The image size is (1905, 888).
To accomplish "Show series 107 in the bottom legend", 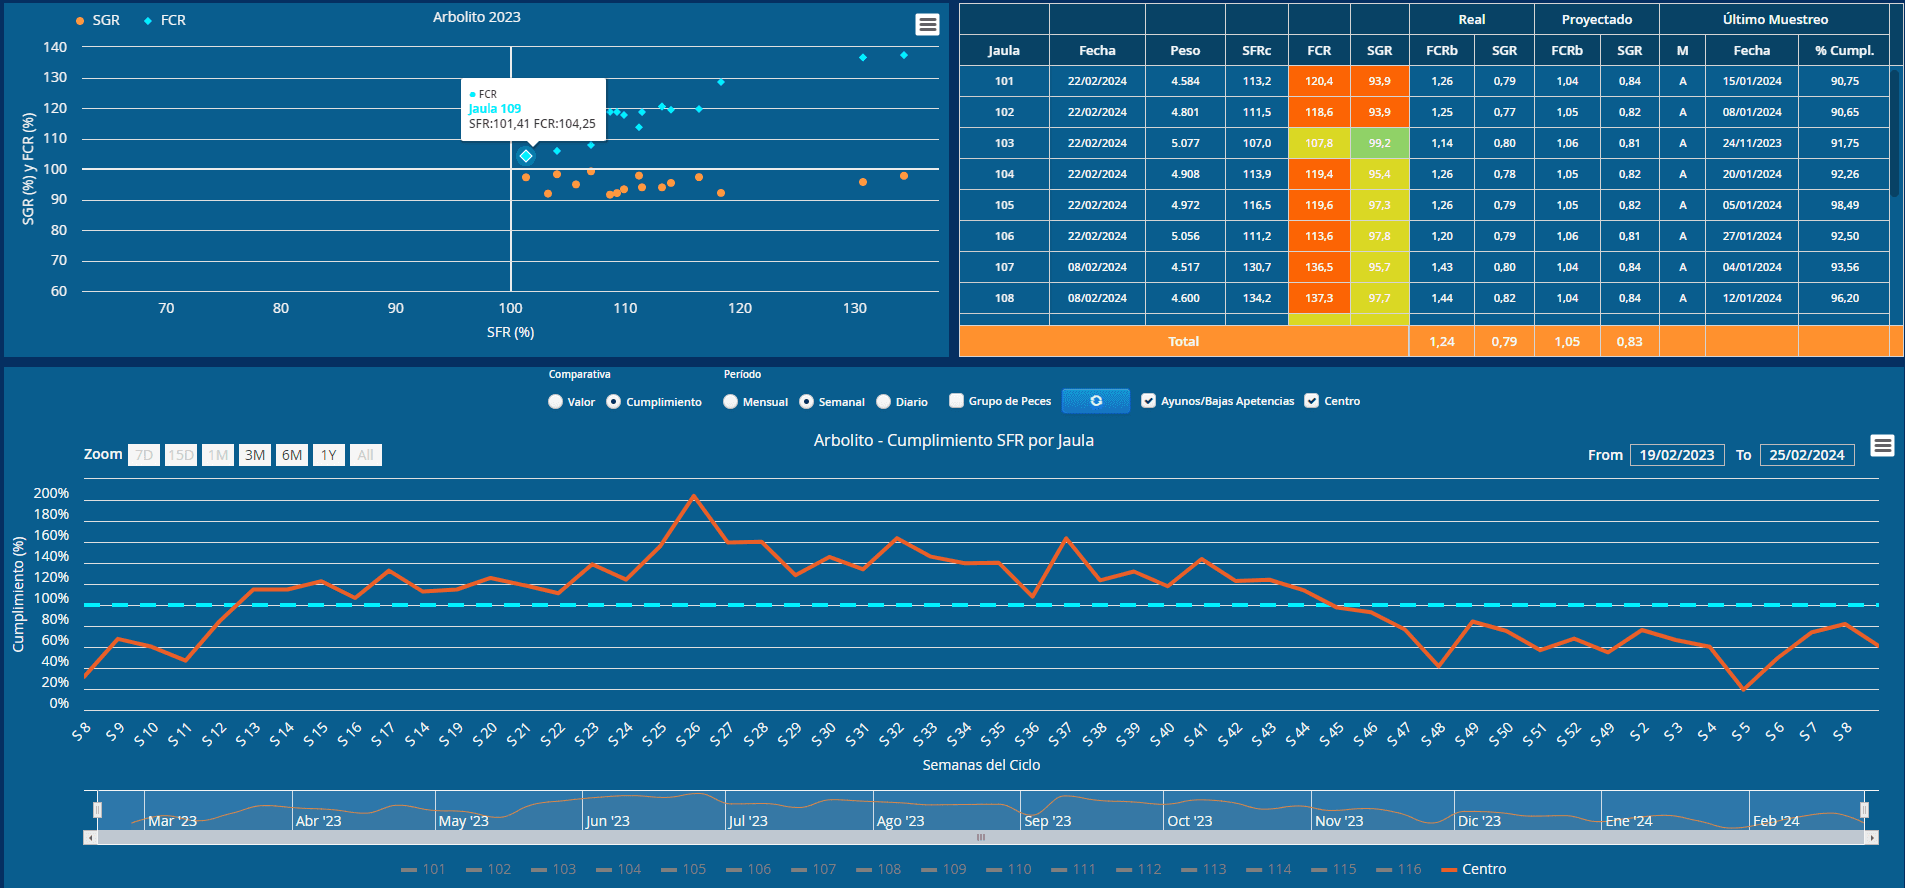I will tap(813, 869).
